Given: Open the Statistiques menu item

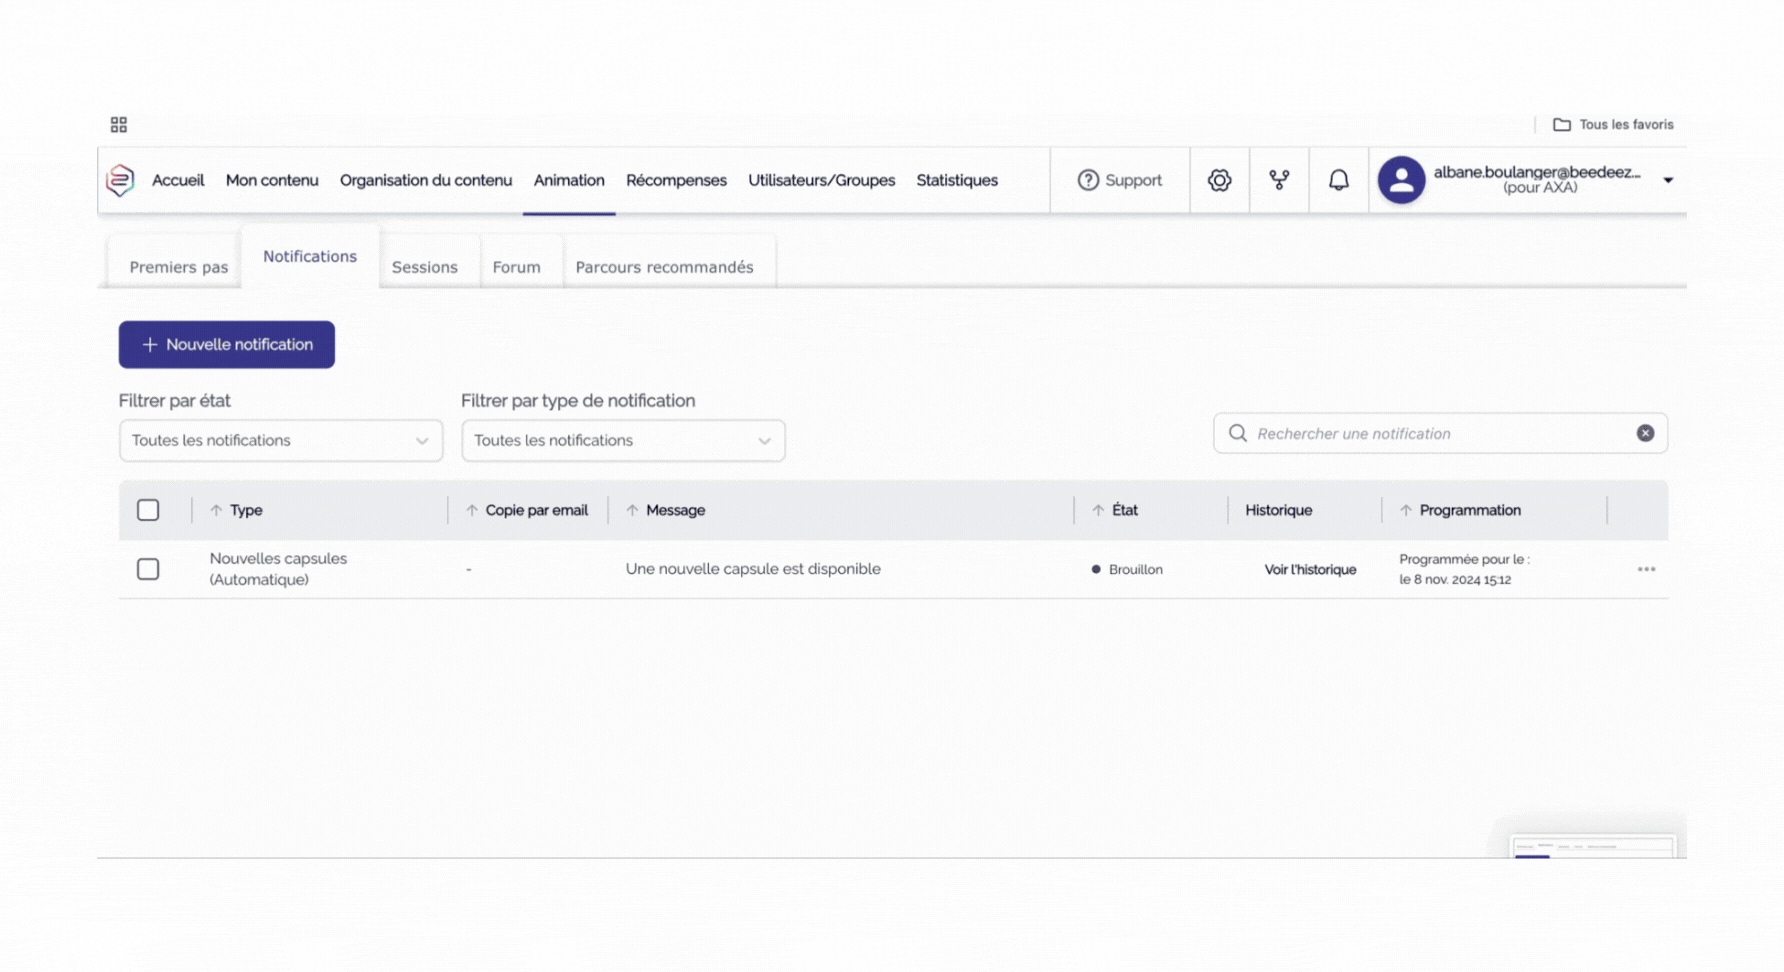Looking at the screenshot, I should coord(956,180).
